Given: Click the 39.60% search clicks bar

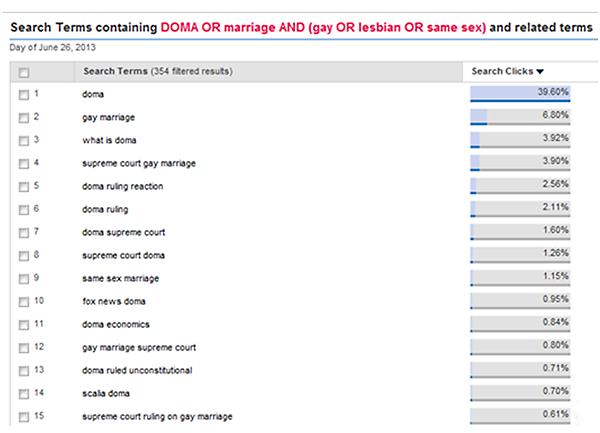Looking at the screenshot, I should coord(520,93).
